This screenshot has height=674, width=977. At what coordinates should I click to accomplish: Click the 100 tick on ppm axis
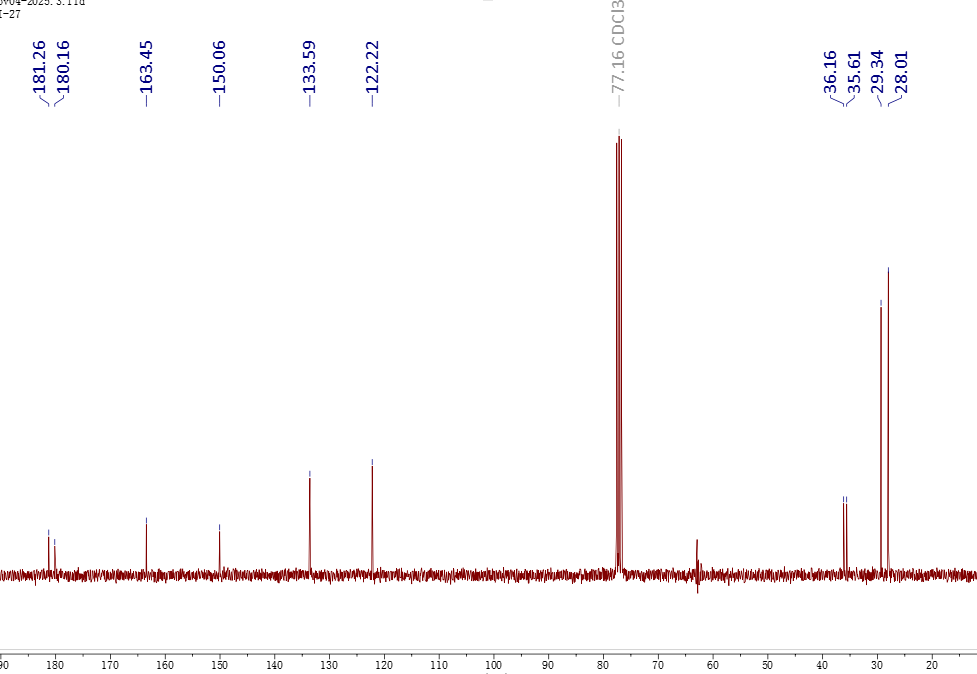coord(493,664)
